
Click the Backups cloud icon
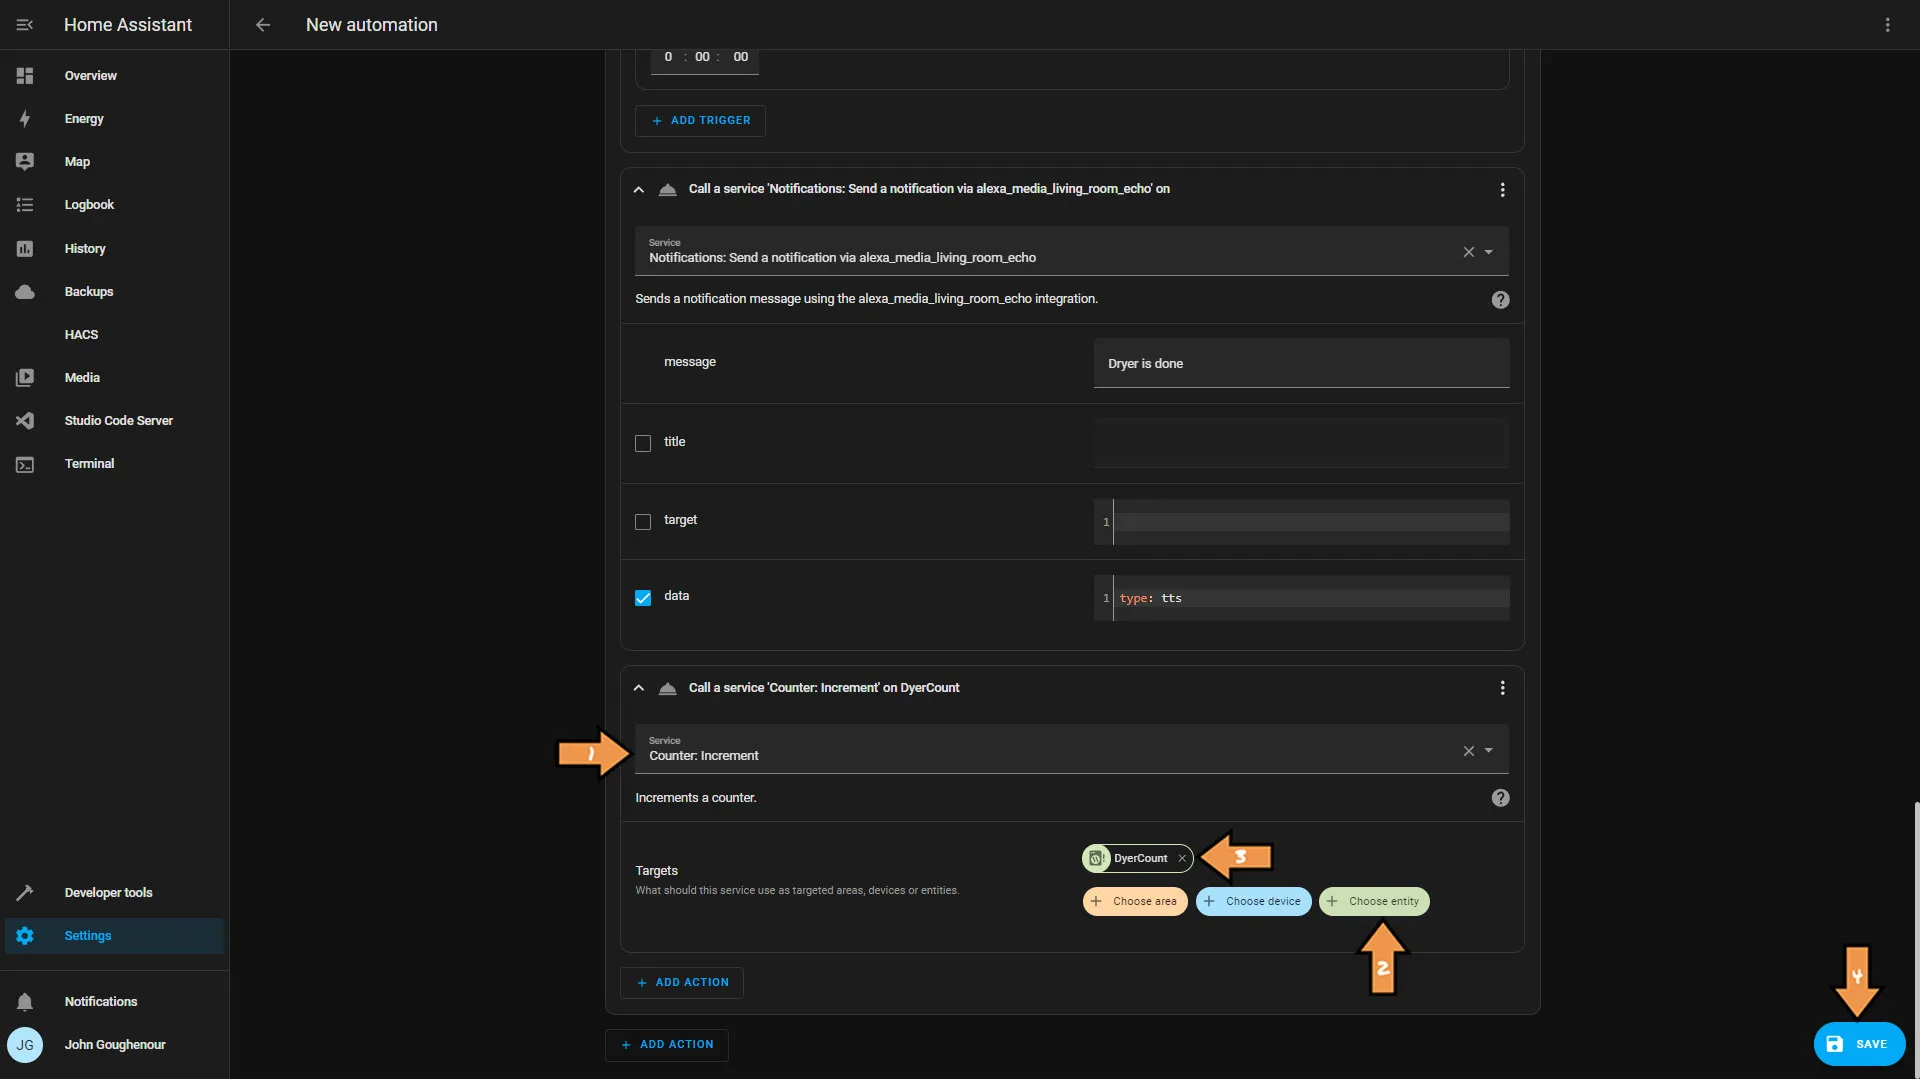[x=25, y=292]
